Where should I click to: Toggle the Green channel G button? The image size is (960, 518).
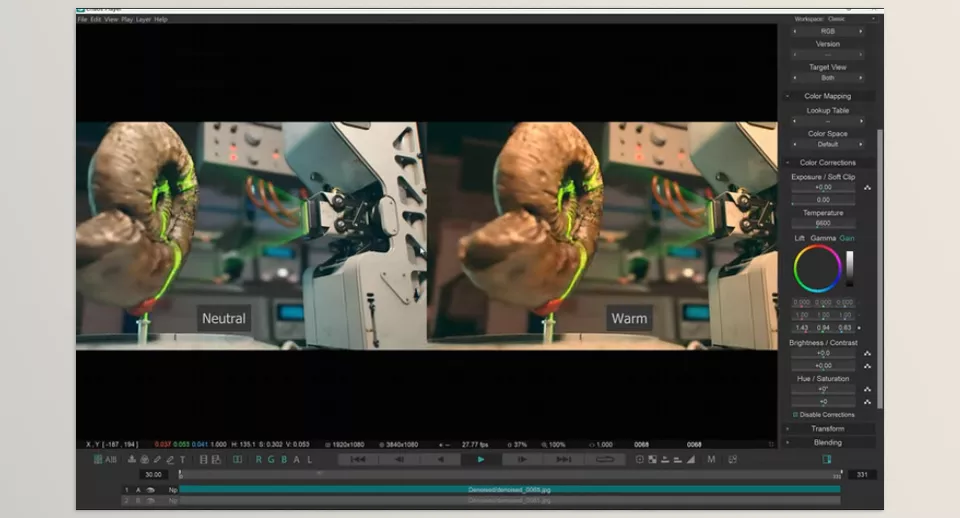pyautogui.click(x=271, y=459)
